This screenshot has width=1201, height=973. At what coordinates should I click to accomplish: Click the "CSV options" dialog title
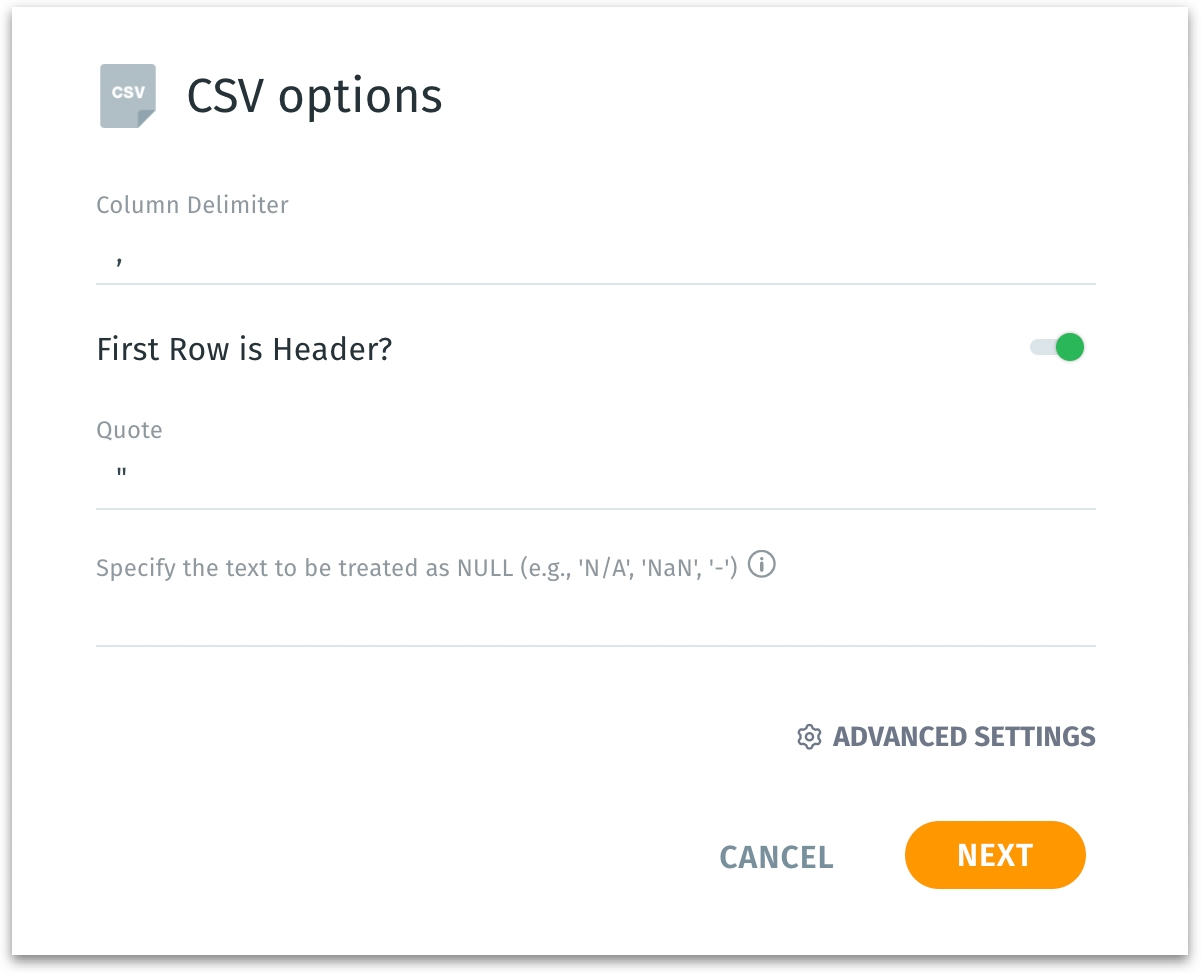tap(314, 96)
